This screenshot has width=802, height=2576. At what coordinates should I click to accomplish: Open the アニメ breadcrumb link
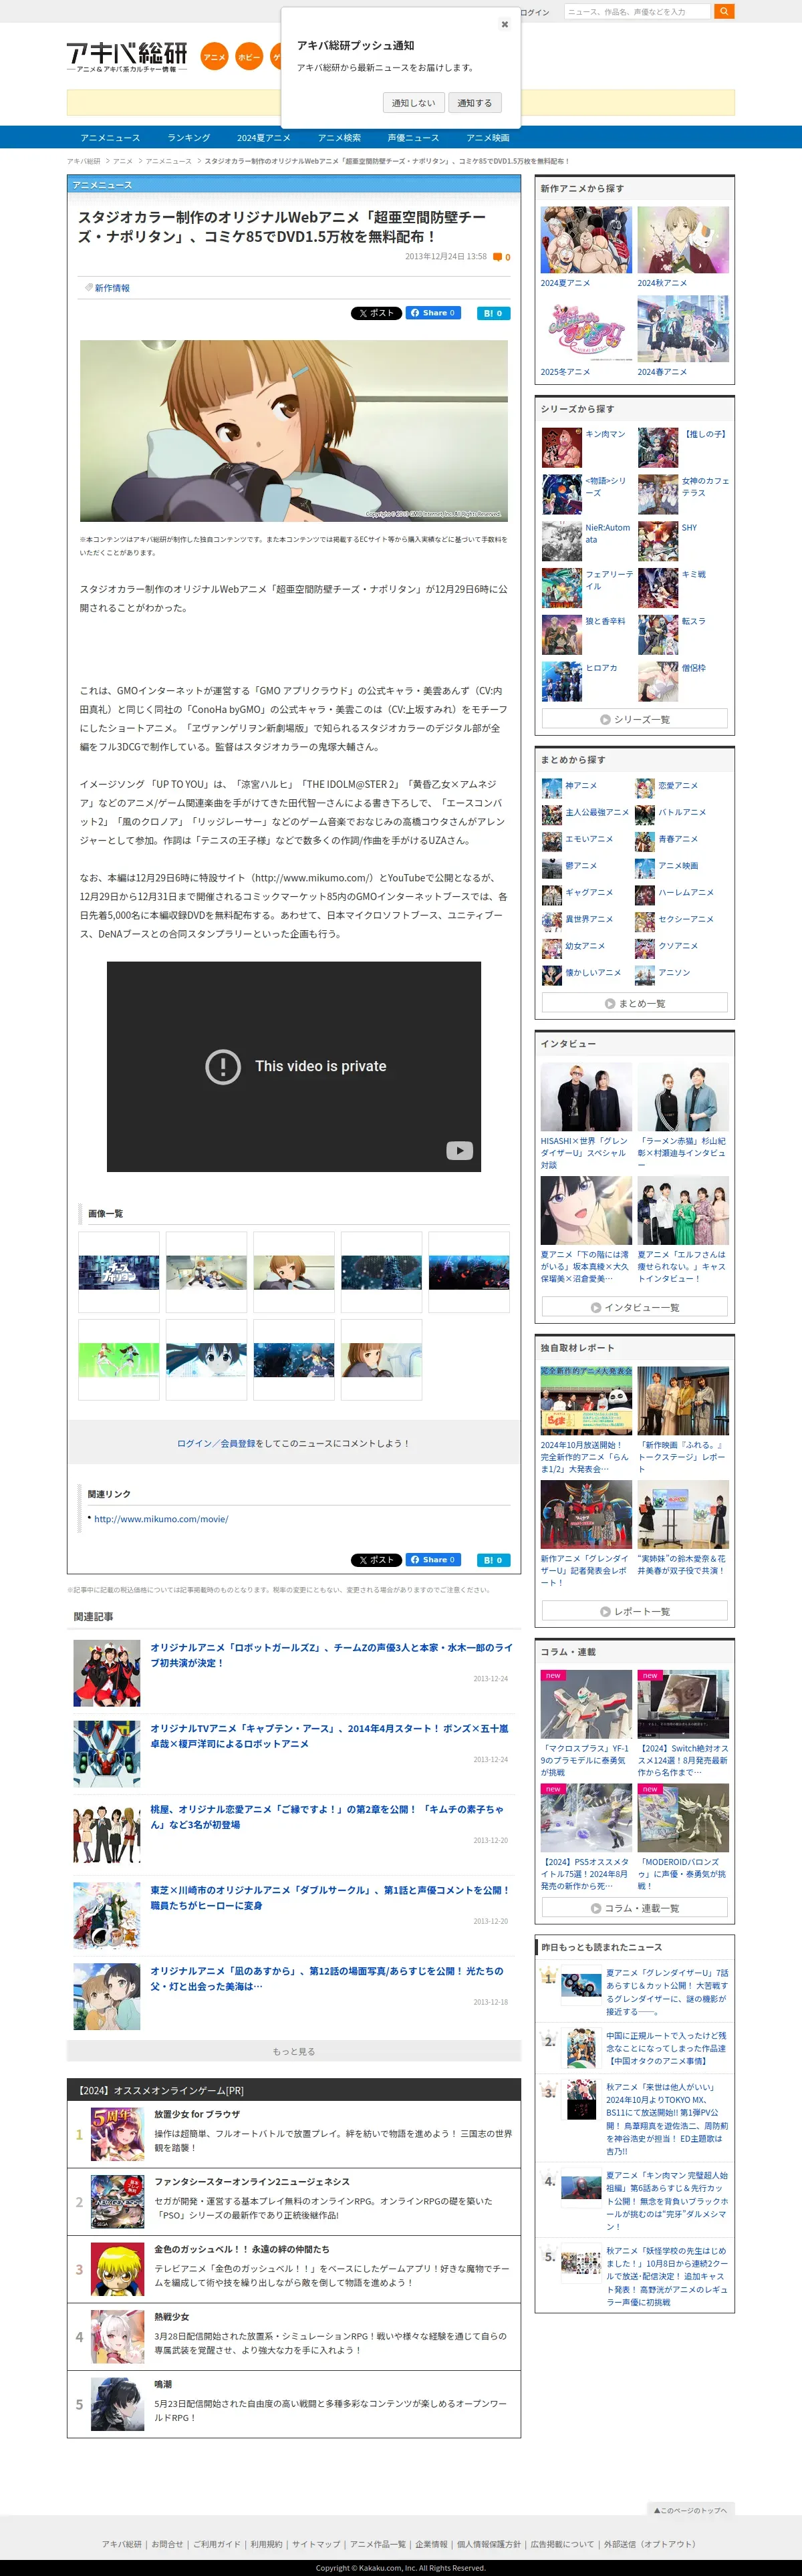coord(123,161)
